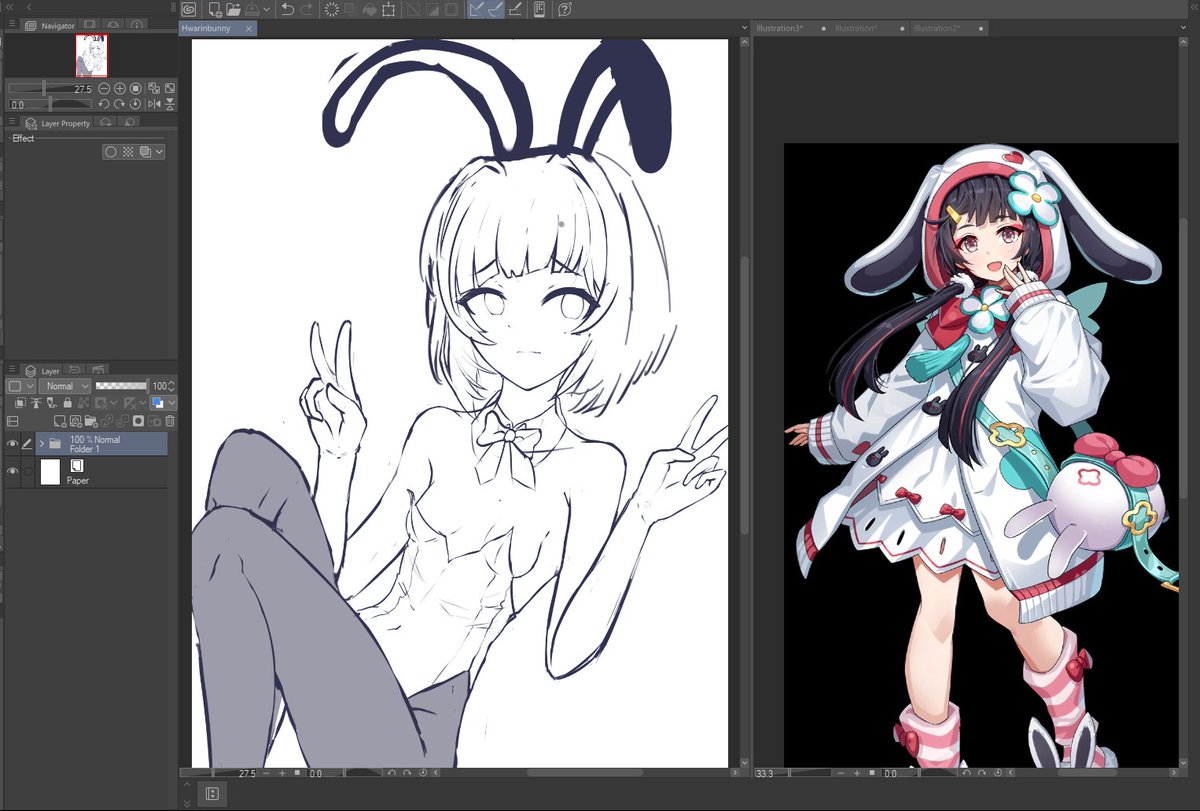The width and height of the screenshot is (1200, 811).
Task: Select the Layer Property tab
Action: [x=57, y=123]
